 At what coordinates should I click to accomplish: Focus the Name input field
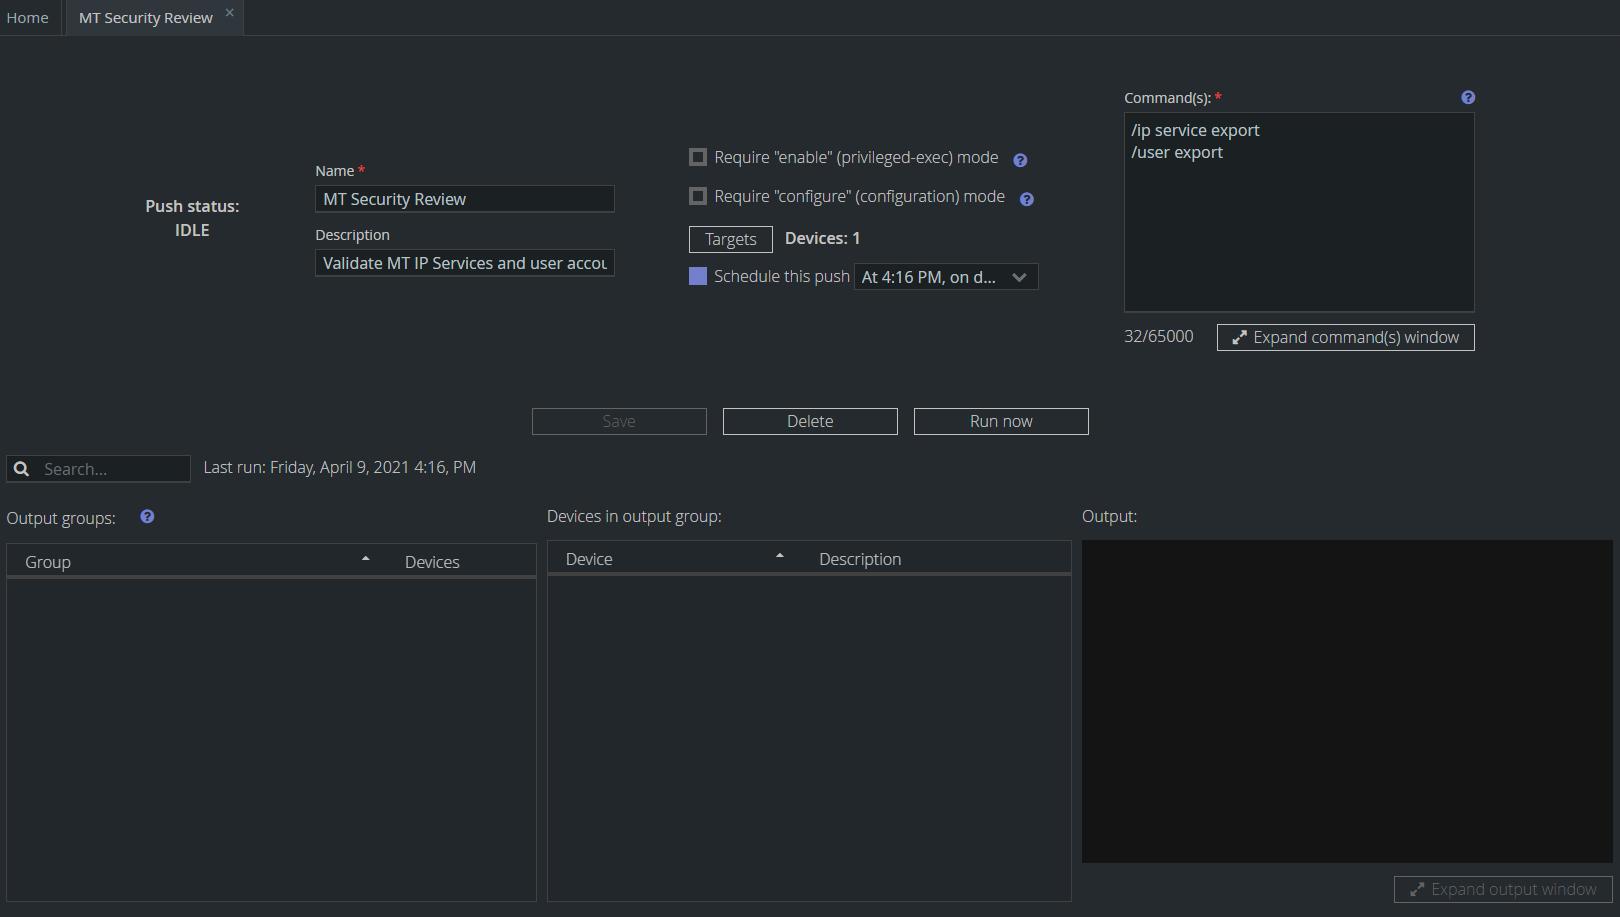[x=465, y=199]
